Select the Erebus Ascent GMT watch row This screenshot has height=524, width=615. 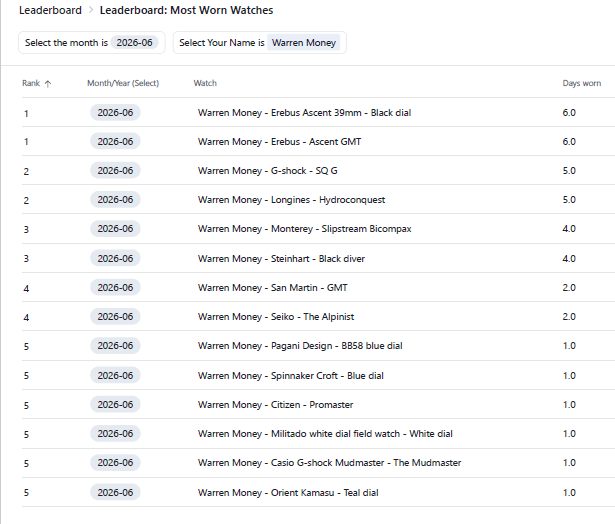pyautogui.click(x=318, y=142)
